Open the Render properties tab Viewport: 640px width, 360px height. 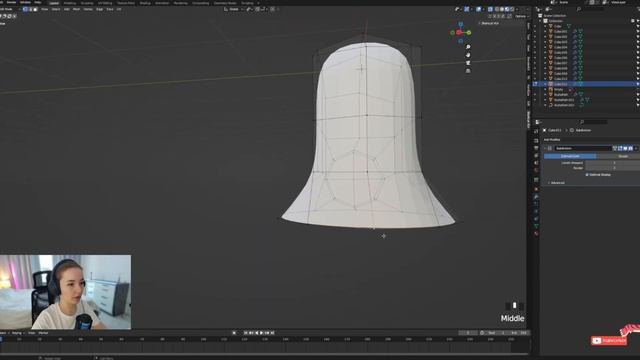click(536, 140)
